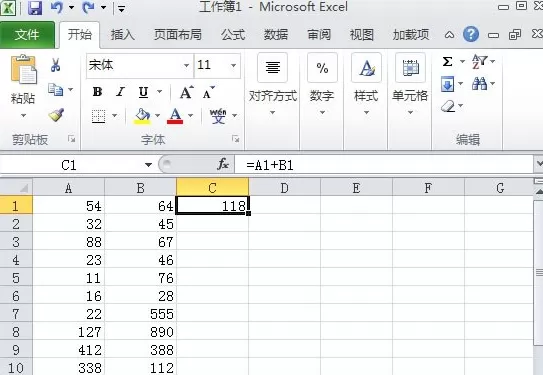Click the Undo arrow icon
The image size is (543, 375).
[x=56, y=7]
